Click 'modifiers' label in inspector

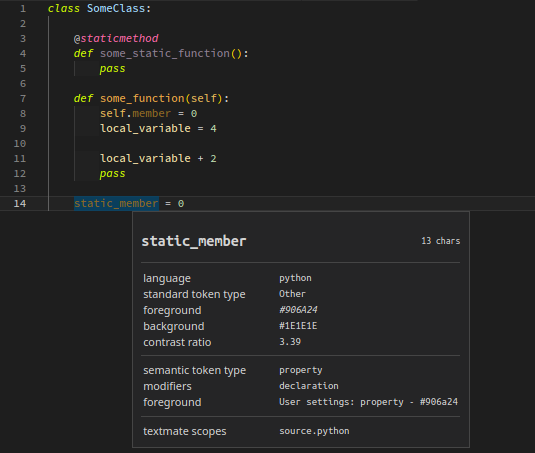tap(167, 386)
